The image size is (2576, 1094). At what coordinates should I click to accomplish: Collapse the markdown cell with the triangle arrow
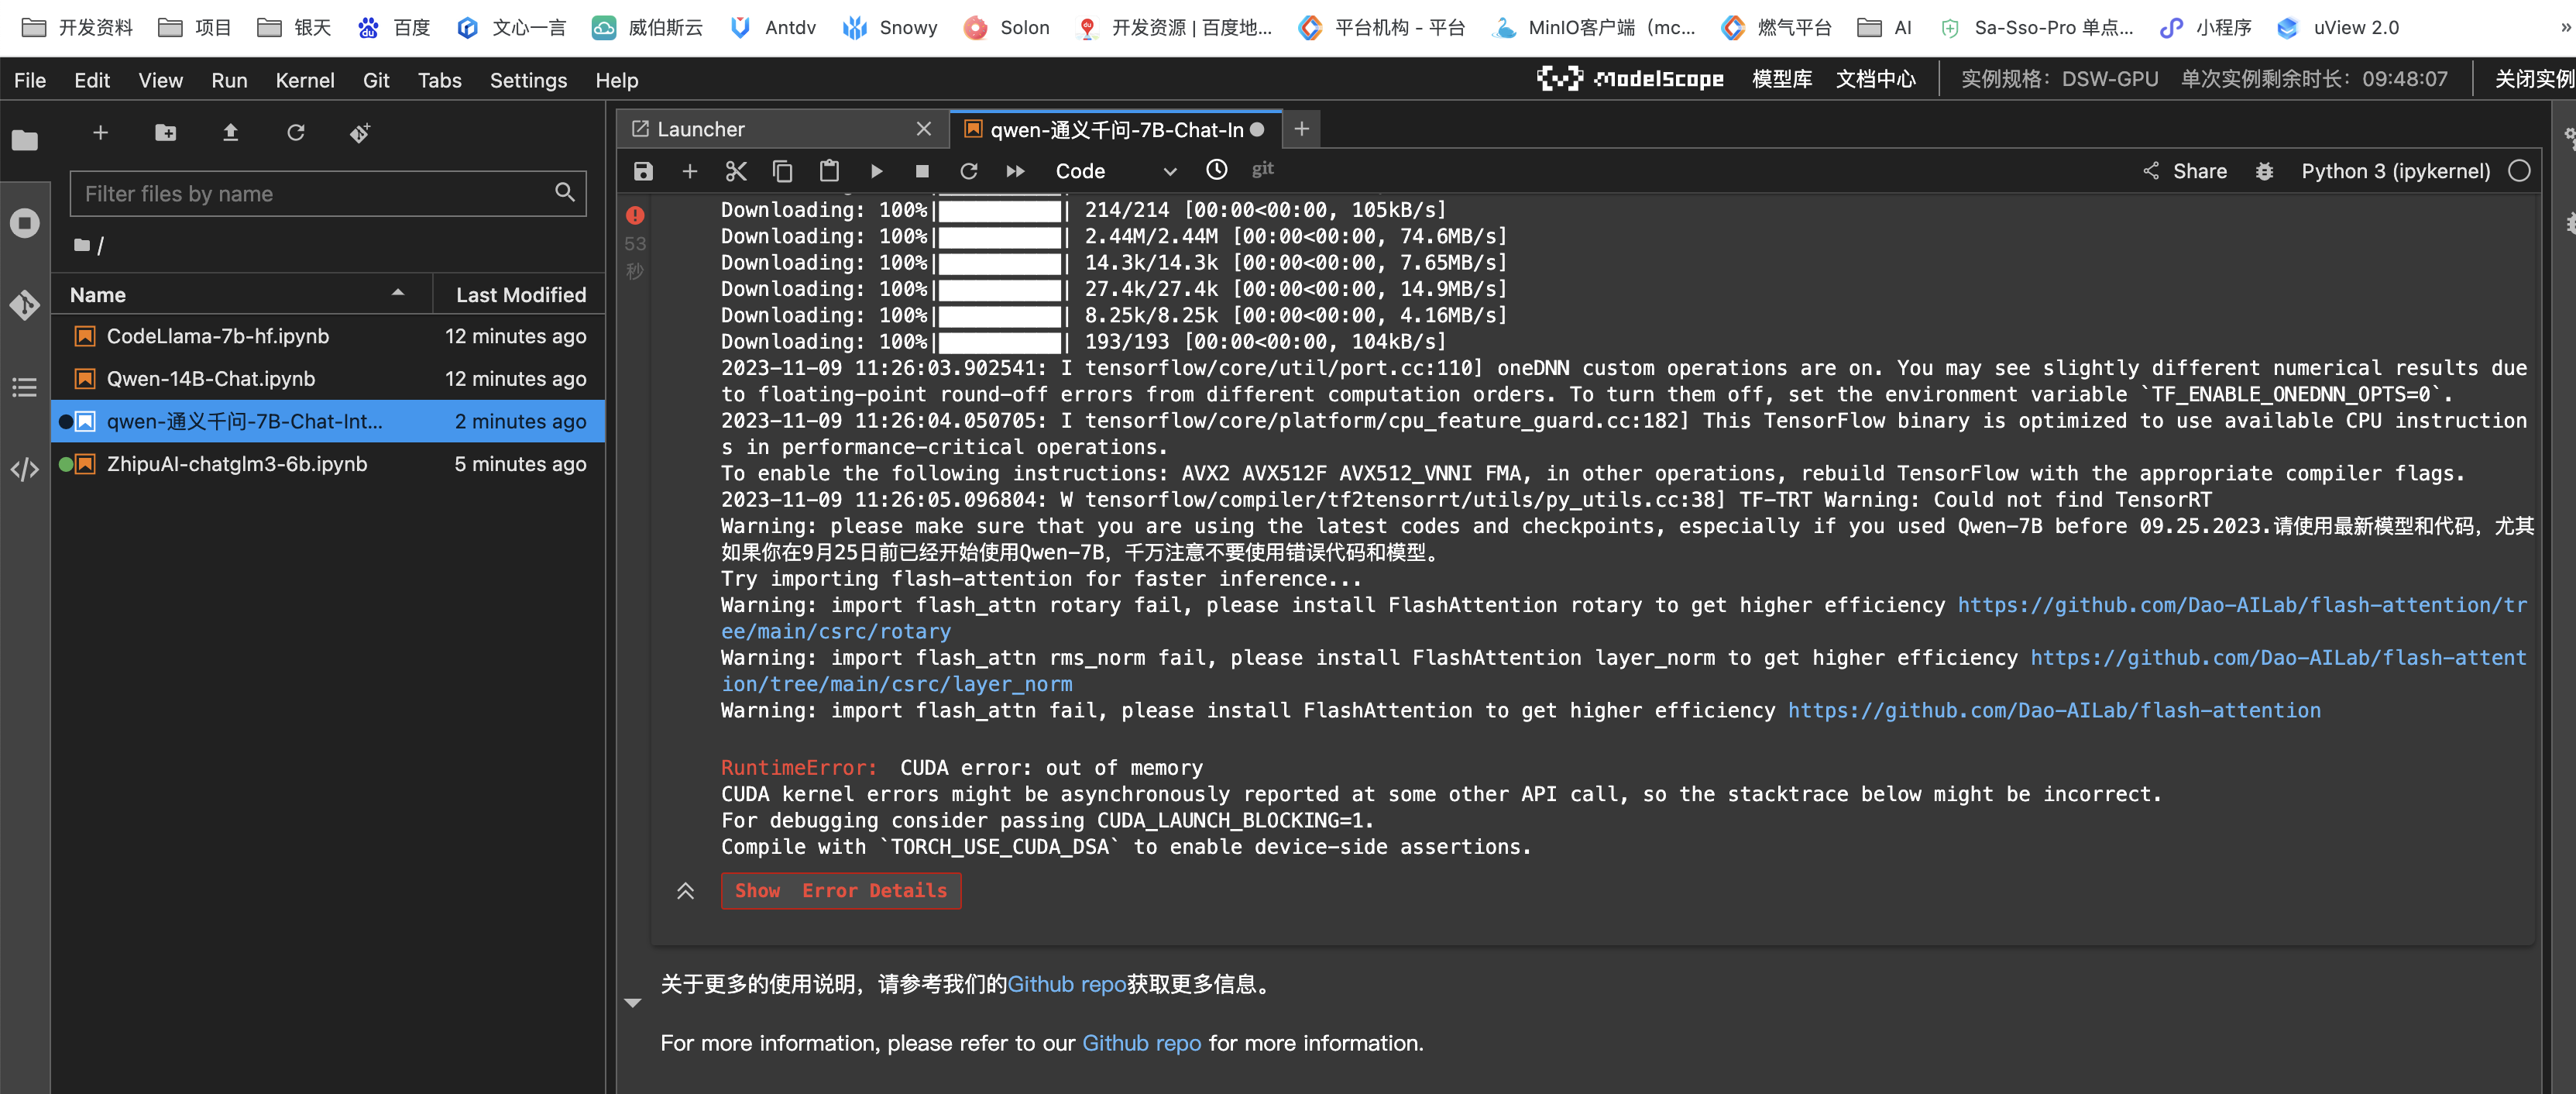[632, 1002]
